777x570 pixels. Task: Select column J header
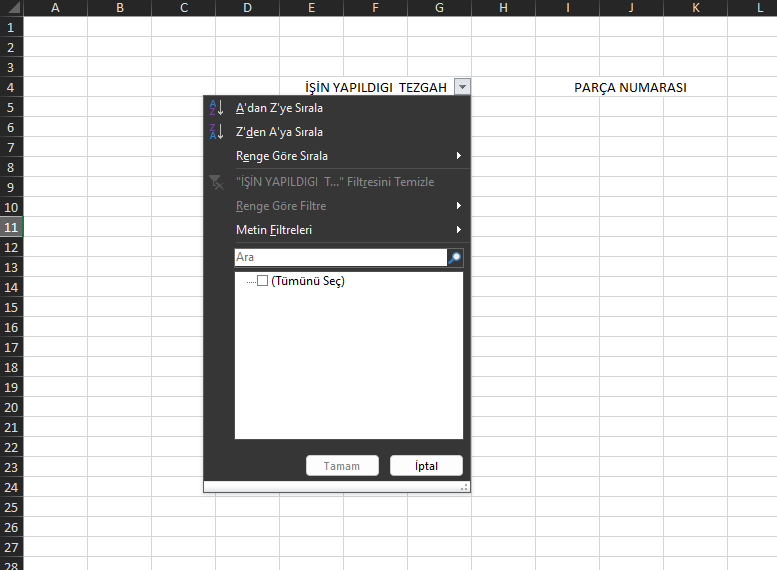[631, 7]
